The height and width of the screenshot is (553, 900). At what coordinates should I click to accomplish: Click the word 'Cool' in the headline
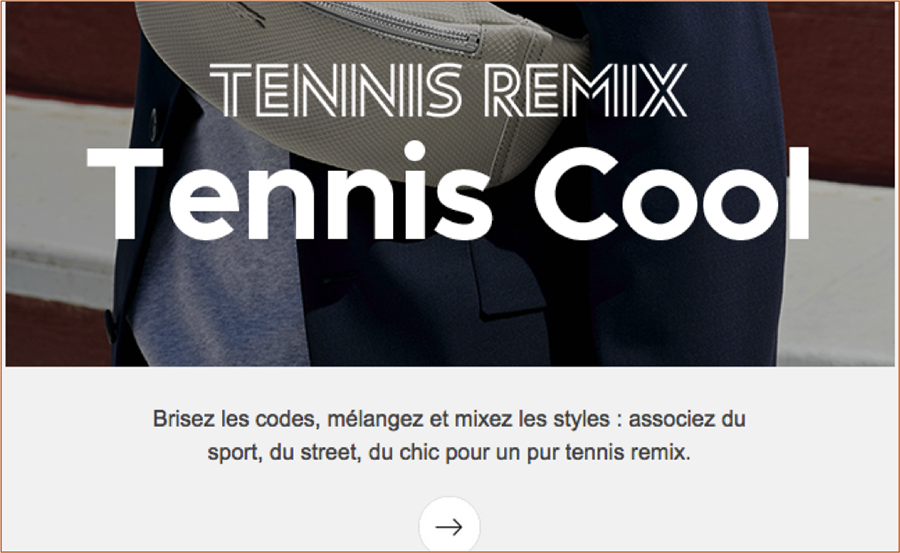[672, 194]
